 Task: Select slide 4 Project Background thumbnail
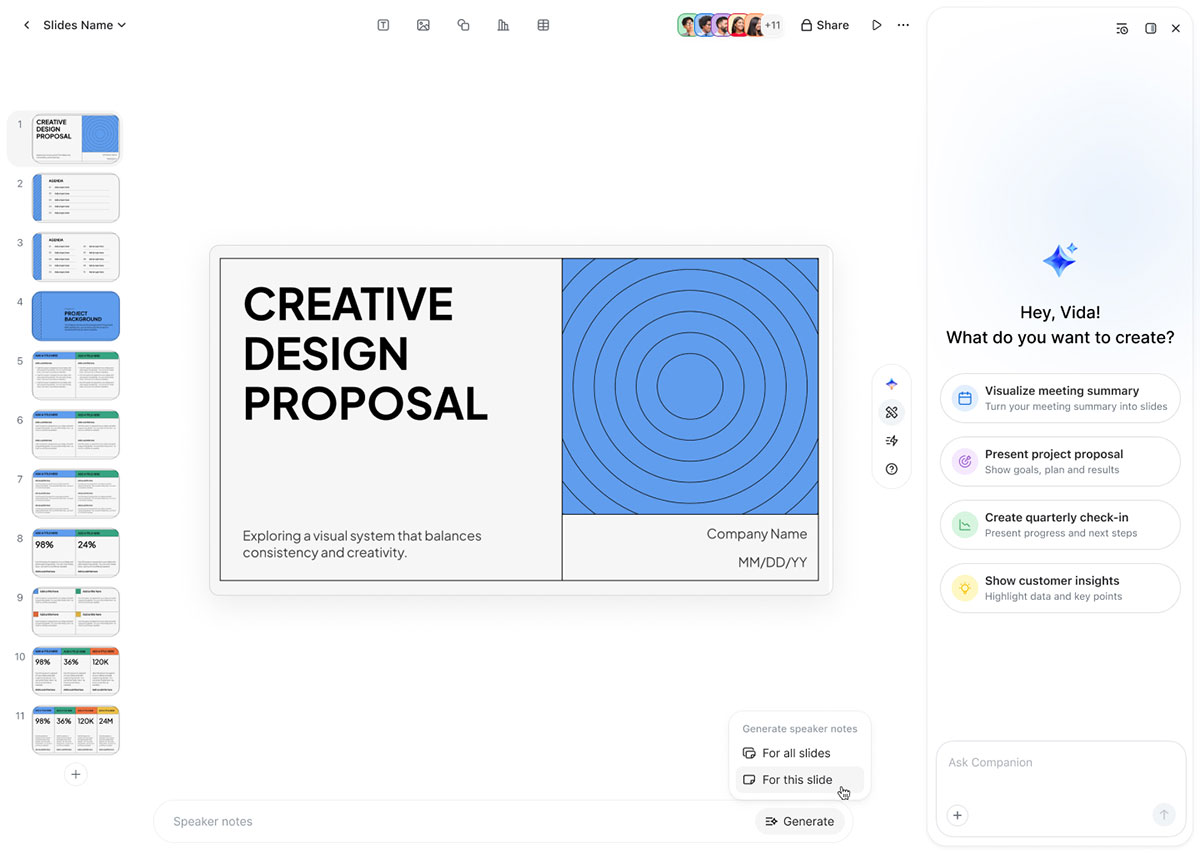point(76,316)
